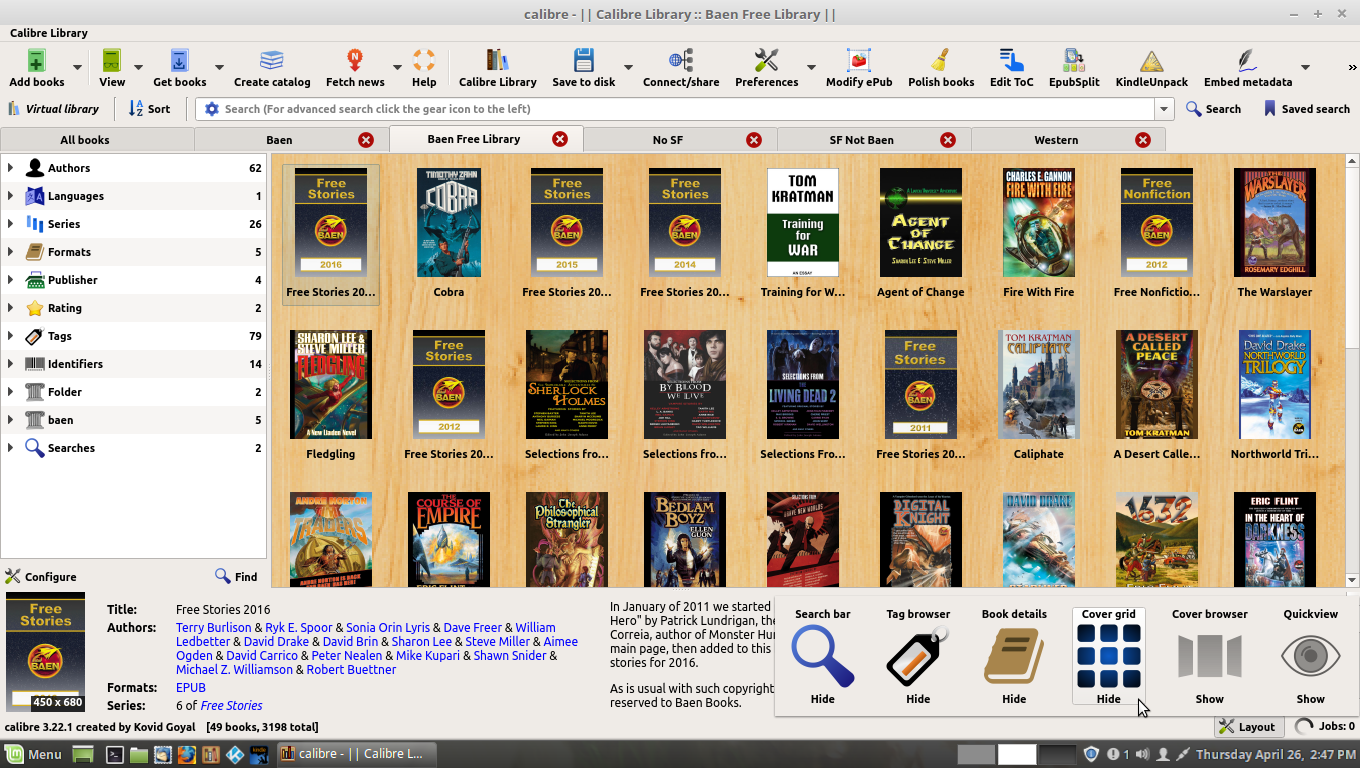This screenshot has width=1360, height=768.
Task: Open the Connect/share toolbar icon
Action: coord(681,60)
